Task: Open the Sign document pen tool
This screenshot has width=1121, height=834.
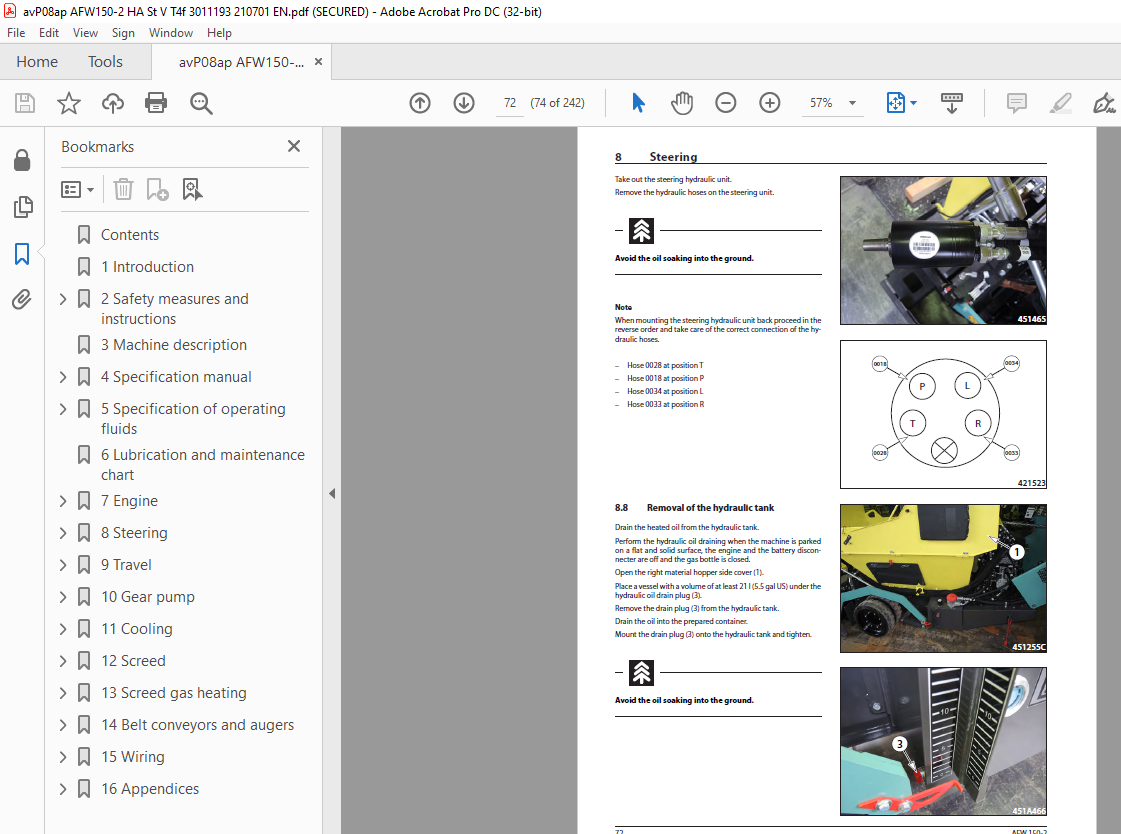Action: pos(1104,103)
